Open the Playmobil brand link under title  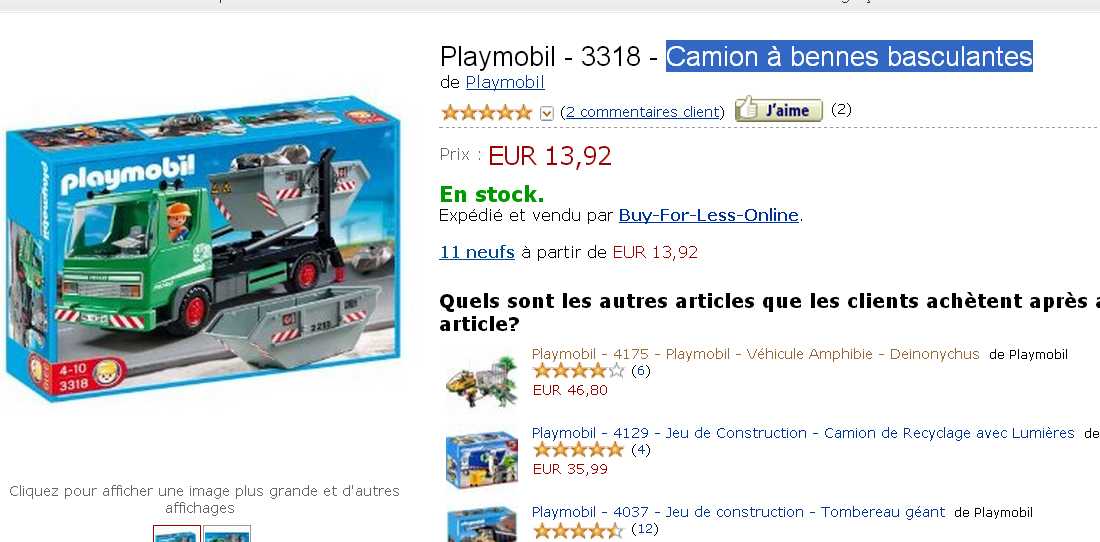505,82
